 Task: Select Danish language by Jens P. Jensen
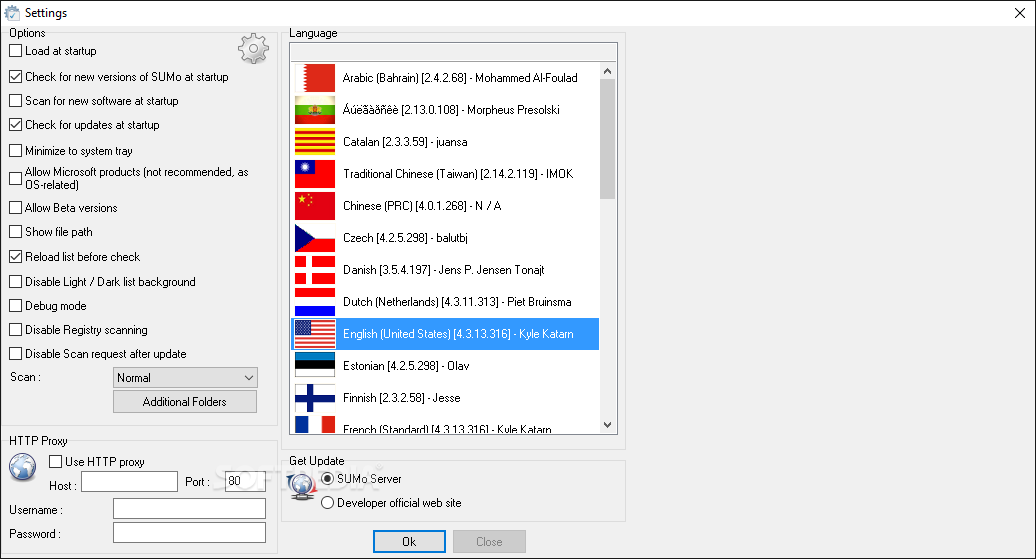click(x=445, y=270)
